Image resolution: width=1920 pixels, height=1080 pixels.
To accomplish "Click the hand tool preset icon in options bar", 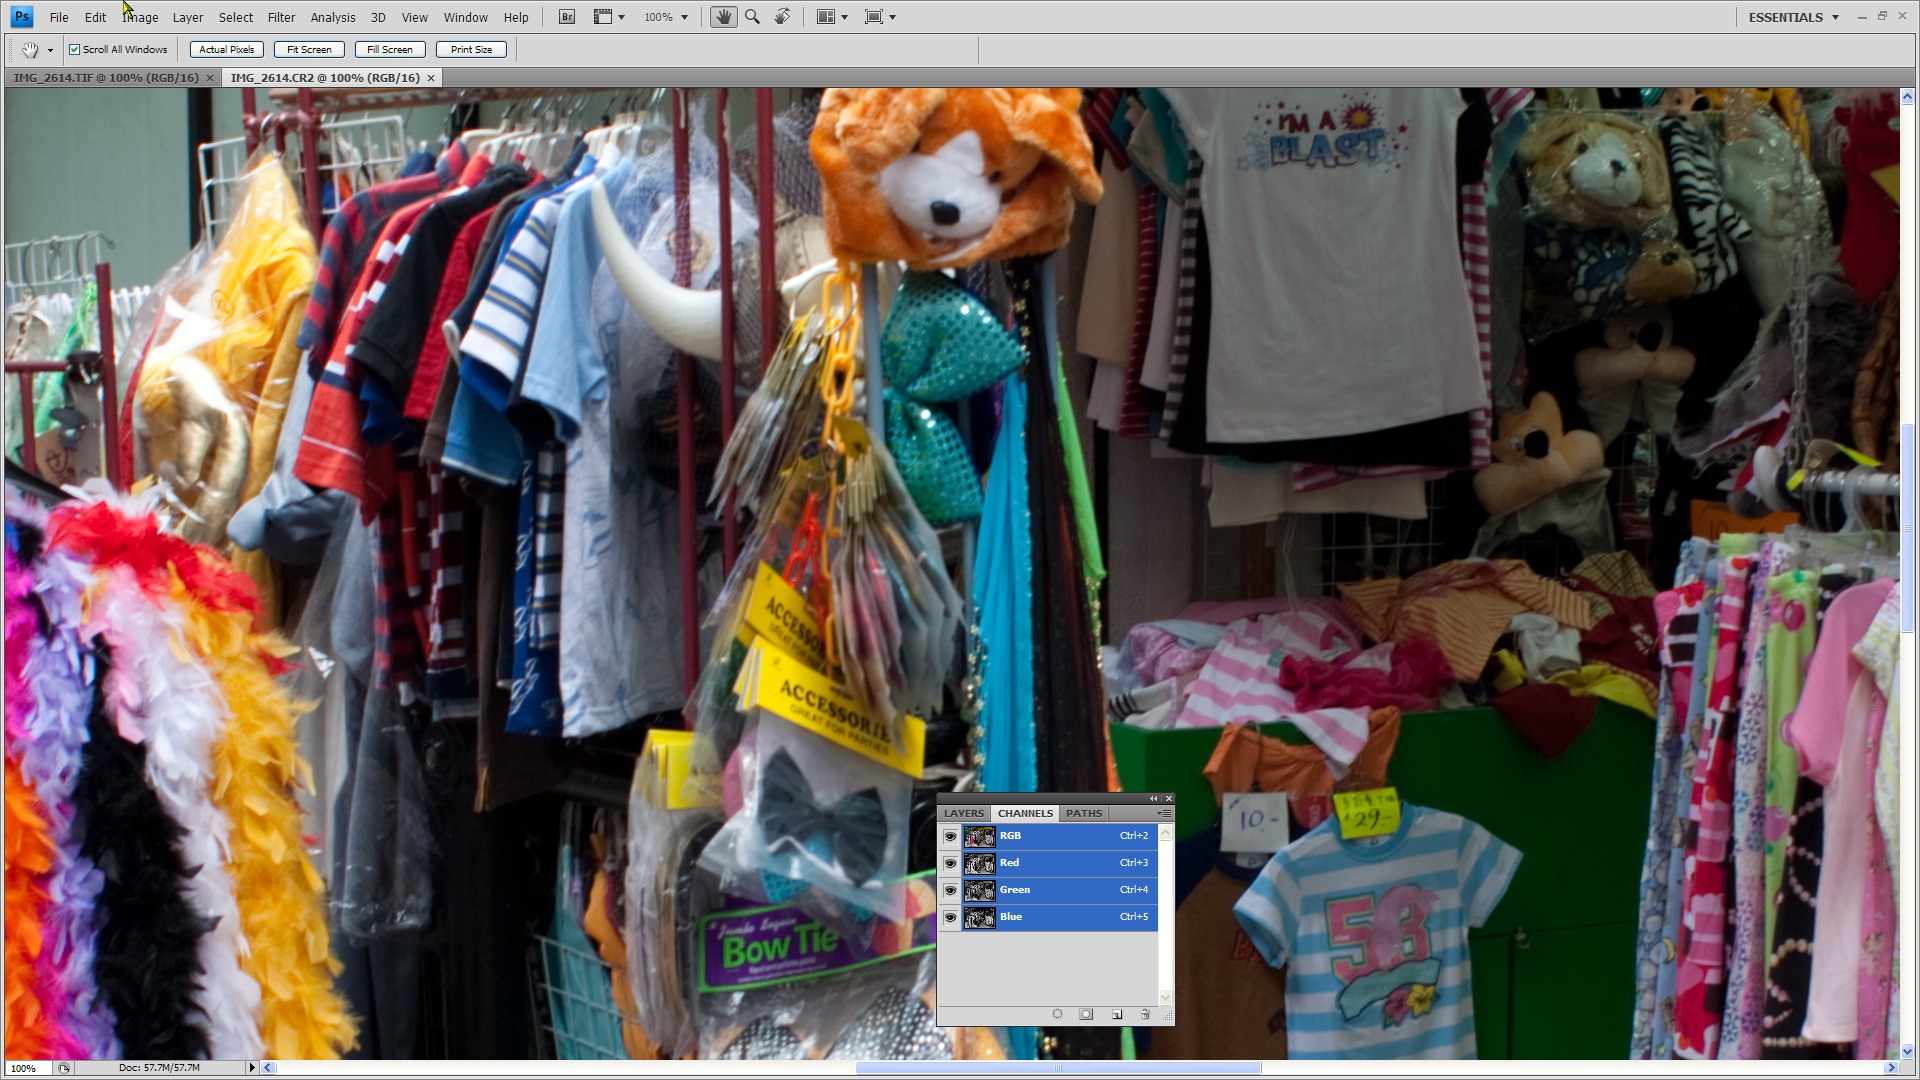I will click(30, 50).
